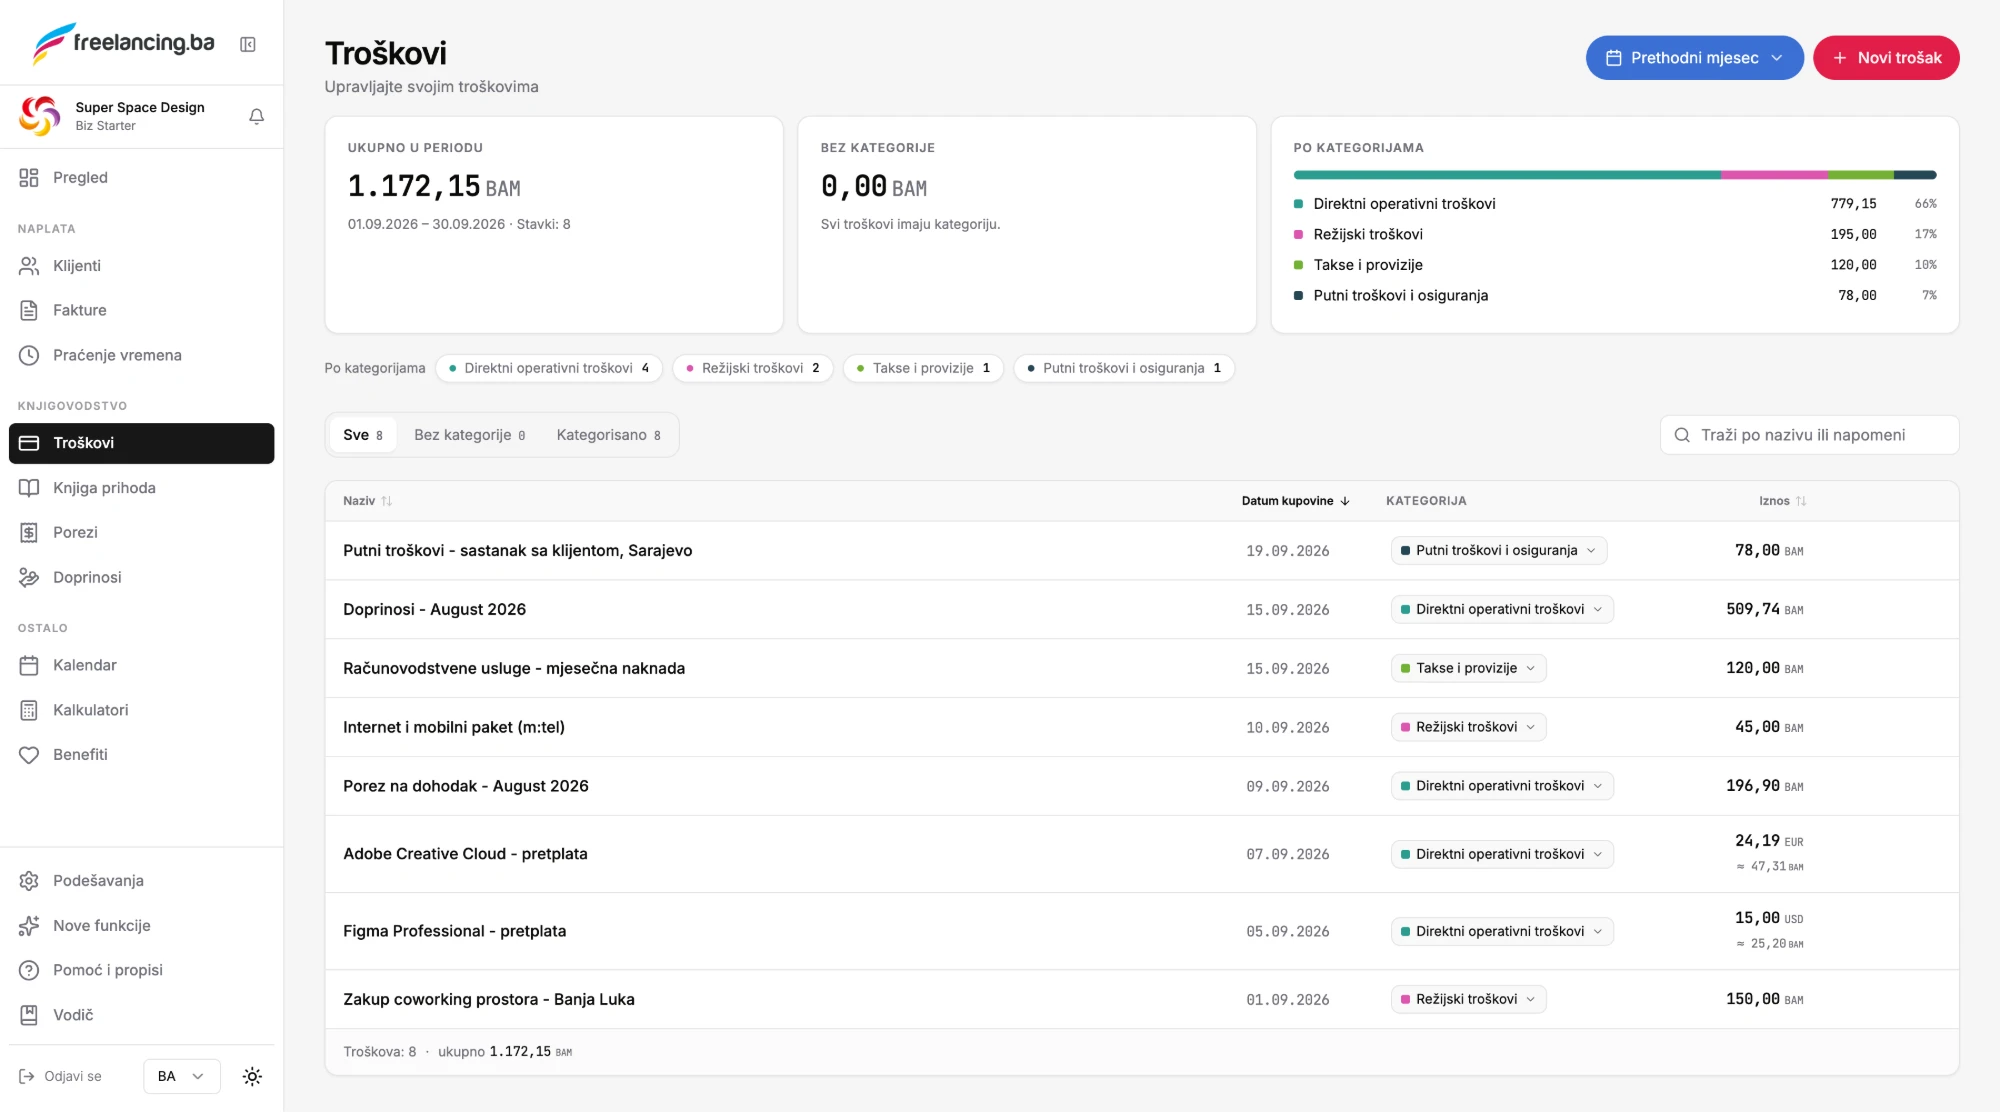Open Nove funkcije sparkle item
Viewport: 2000px width, 1112px height.
(142, 926)
